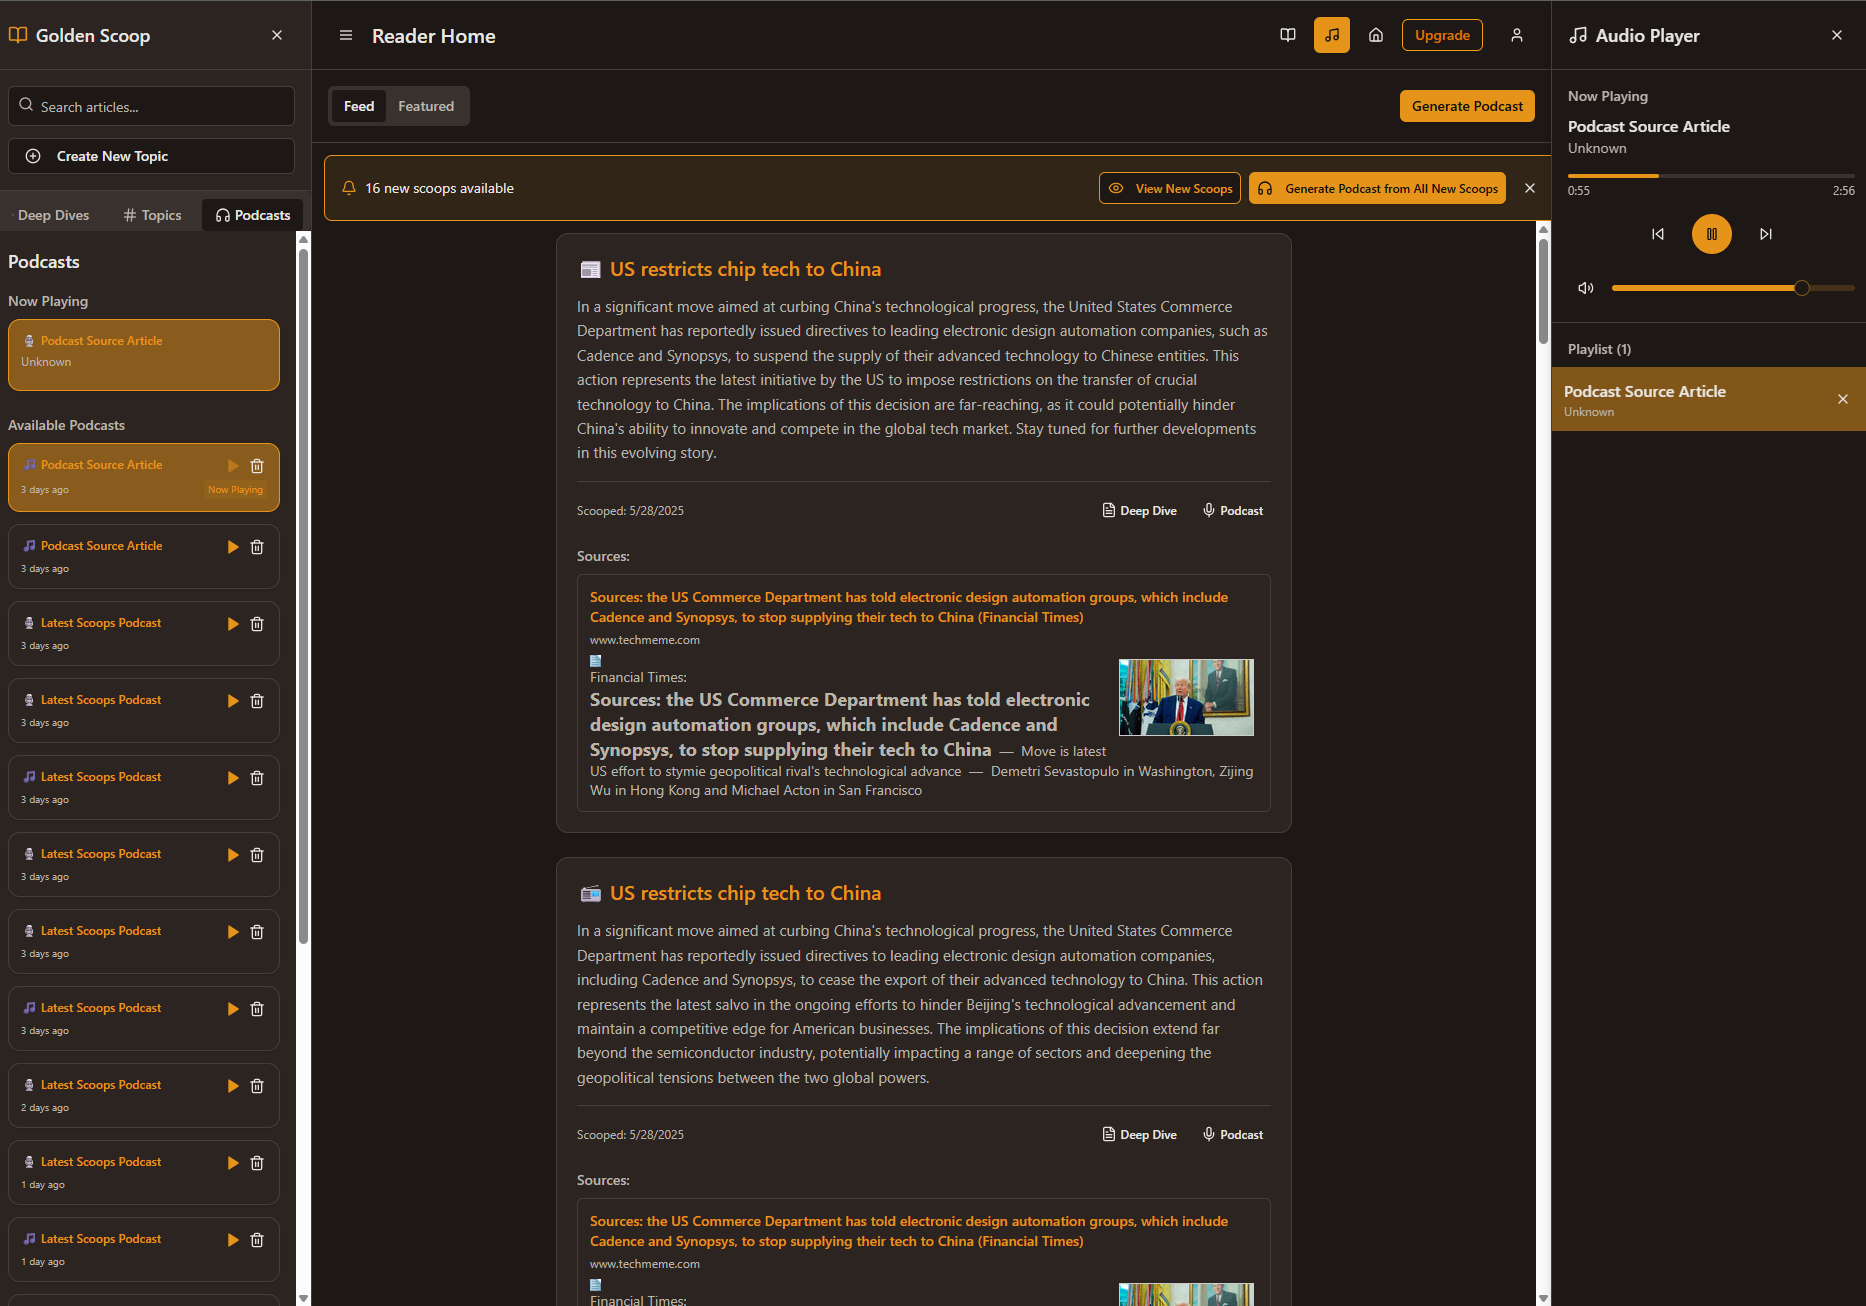Screen dimensions: 1866x1306
Task: Seek on the playback progress bar
Action: coord(1711,176)
